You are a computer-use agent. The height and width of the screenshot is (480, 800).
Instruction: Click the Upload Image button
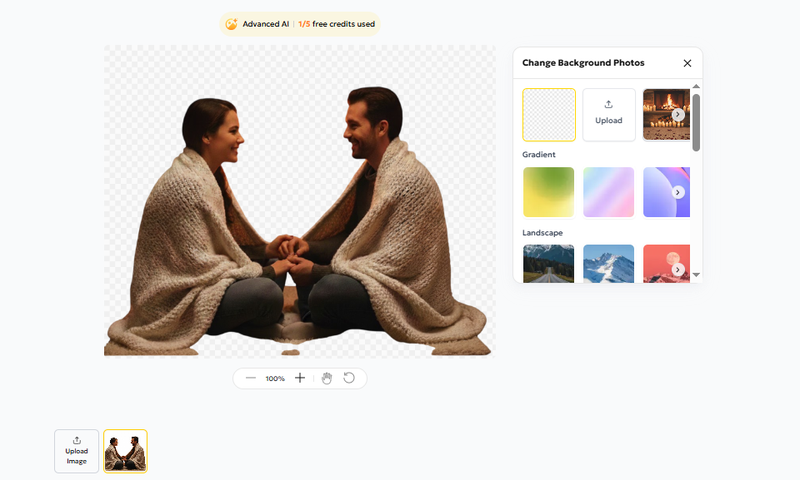click(77, 451)
